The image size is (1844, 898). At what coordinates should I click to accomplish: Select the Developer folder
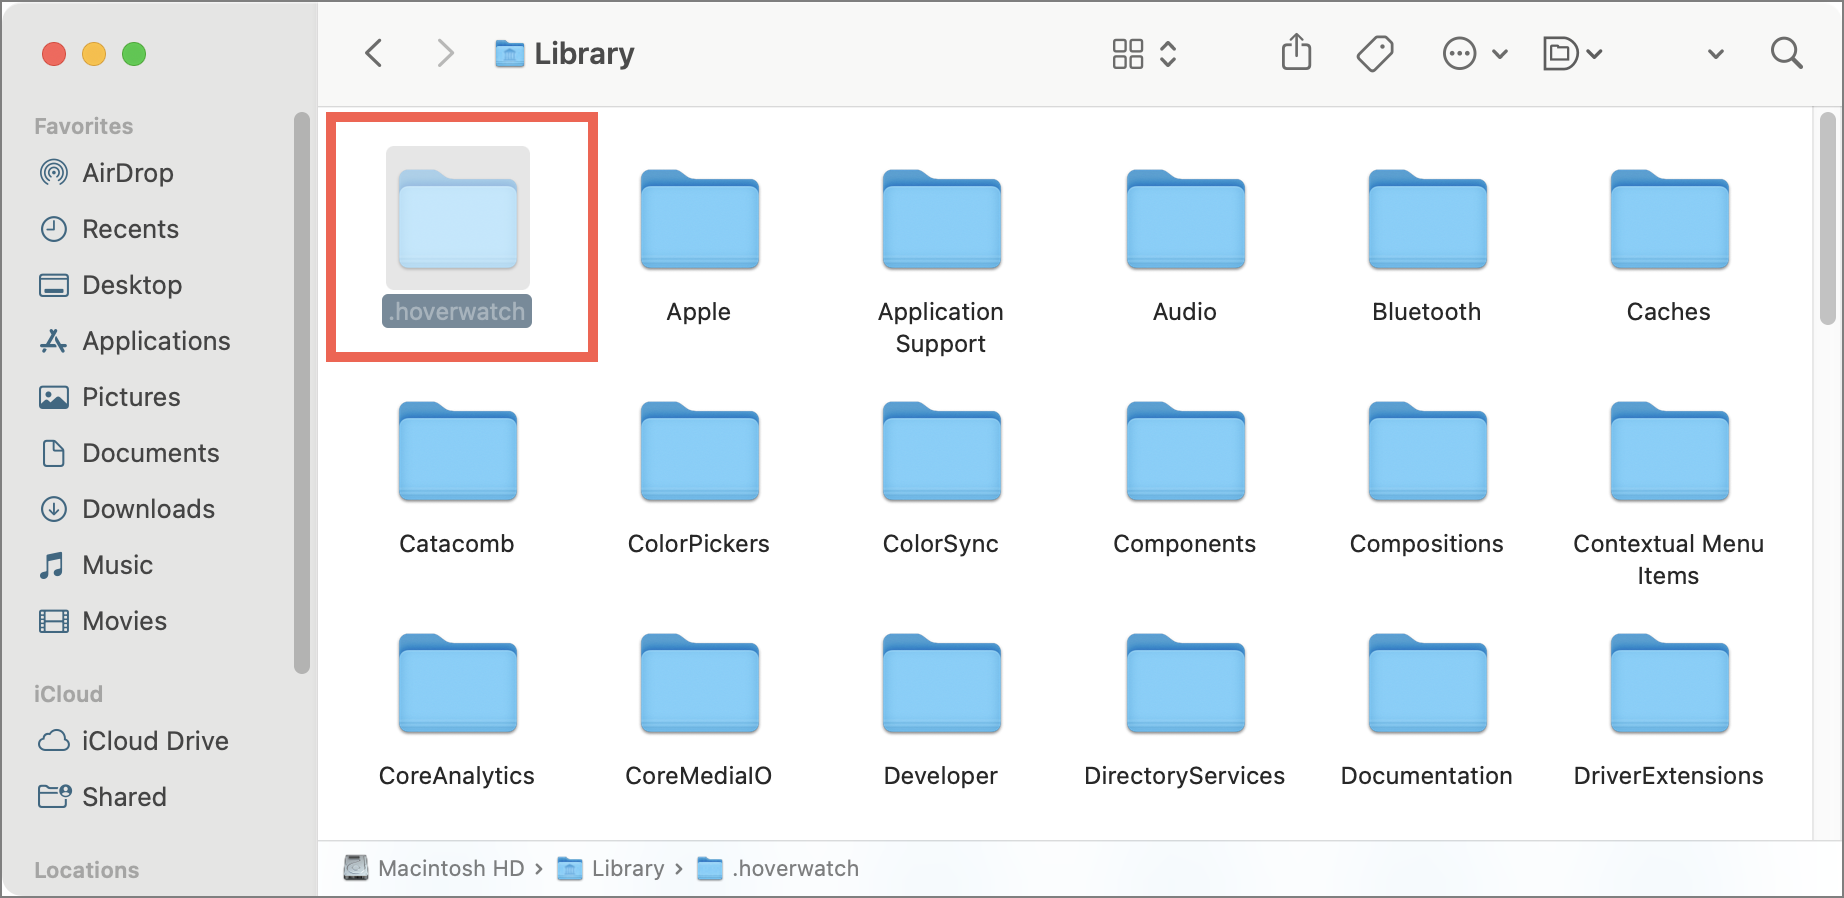click(941, 710)
